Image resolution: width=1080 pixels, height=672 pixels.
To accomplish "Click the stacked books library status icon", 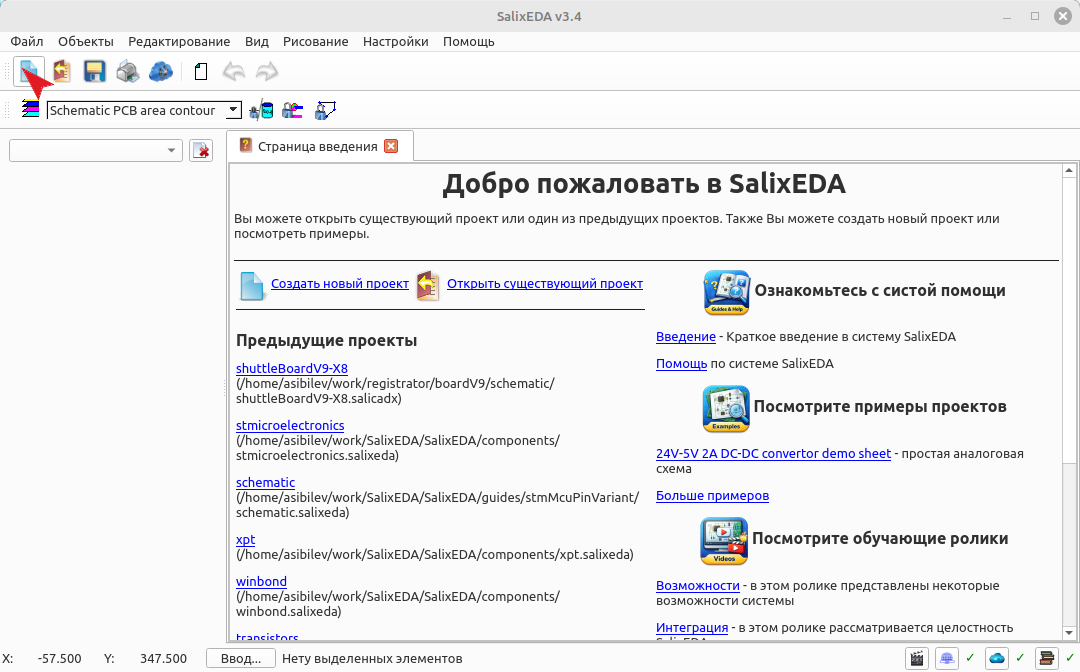I will (x=1046, y=658).
